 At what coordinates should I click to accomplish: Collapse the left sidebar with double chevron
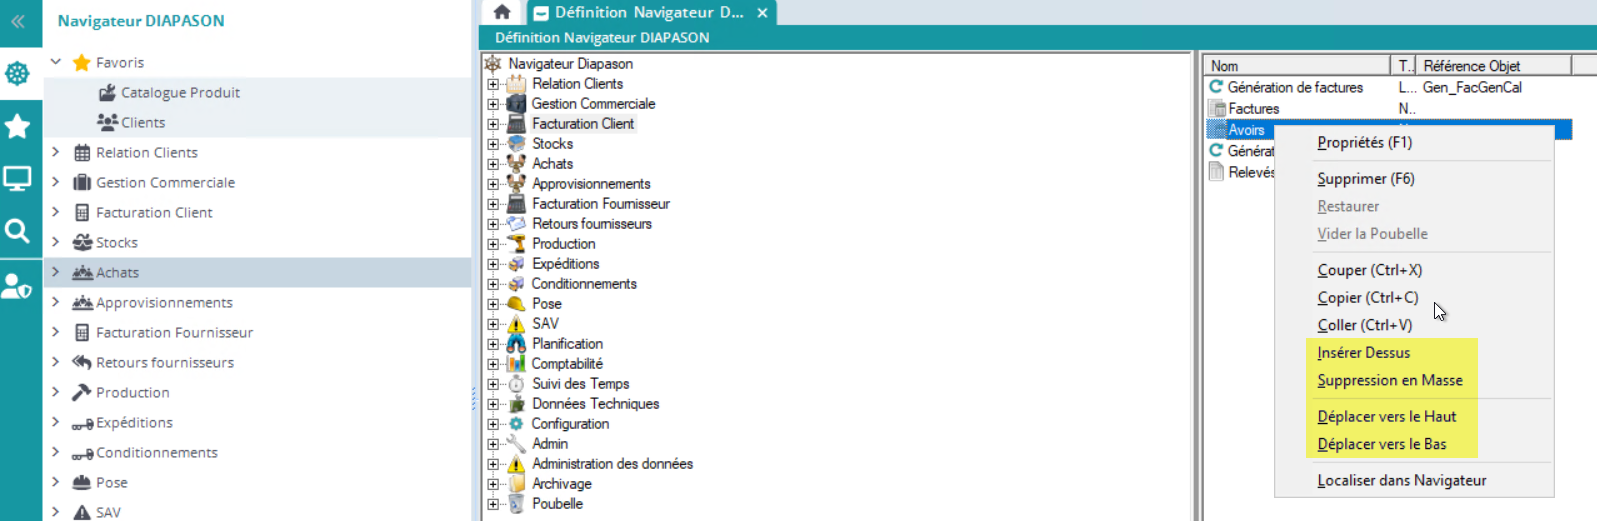click(18, 21)
